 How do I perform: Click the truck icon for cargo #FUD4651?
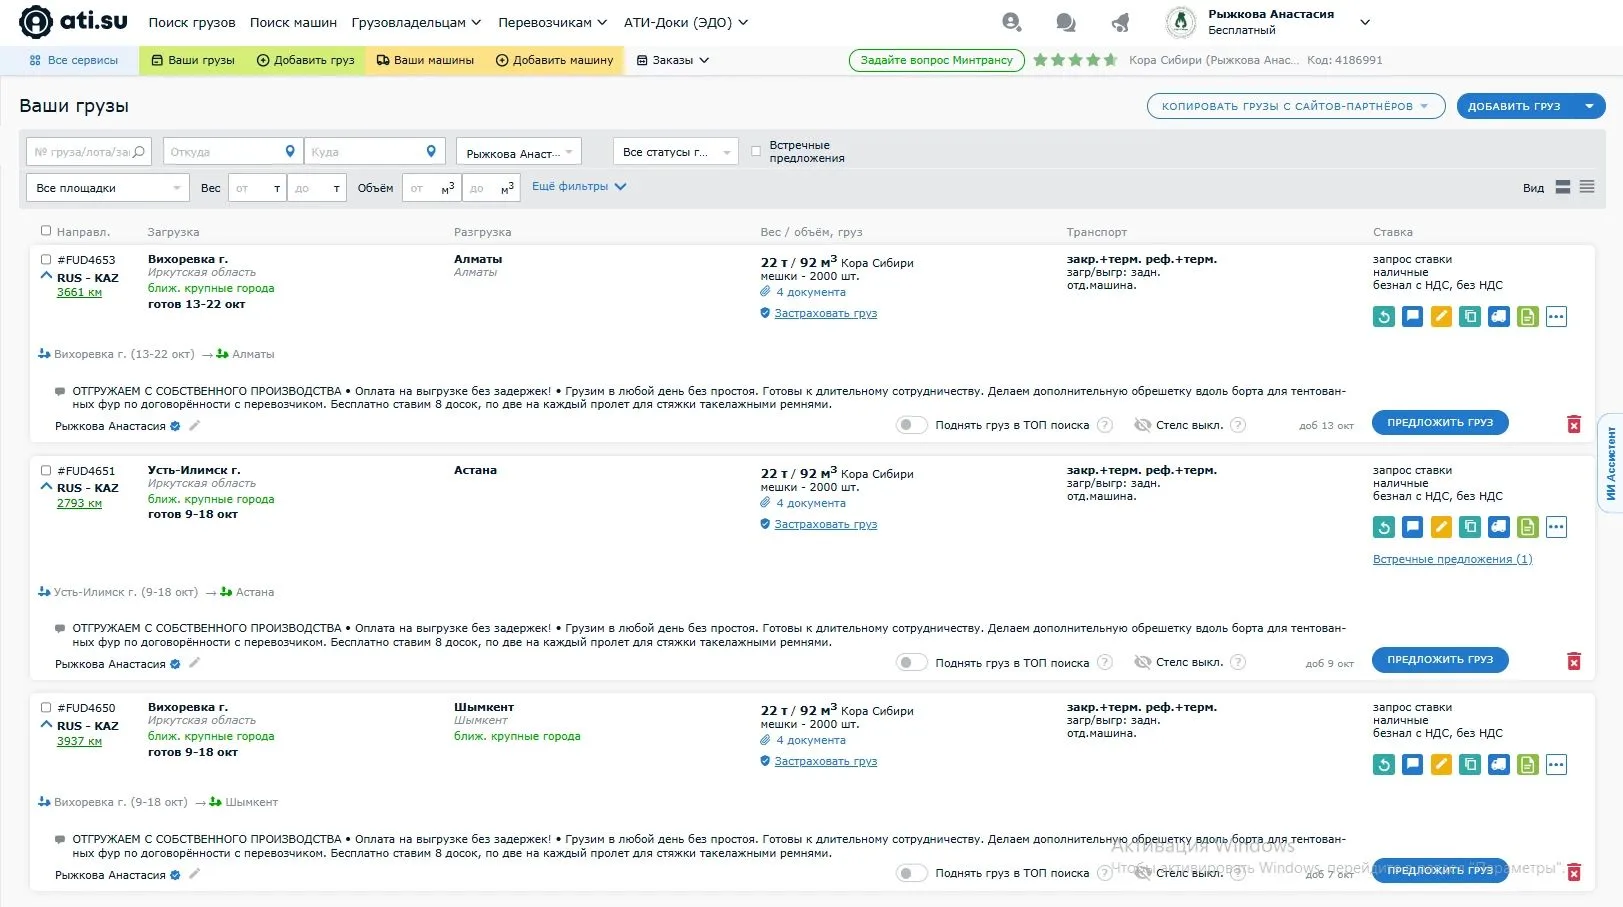(x=1499, y=527)
